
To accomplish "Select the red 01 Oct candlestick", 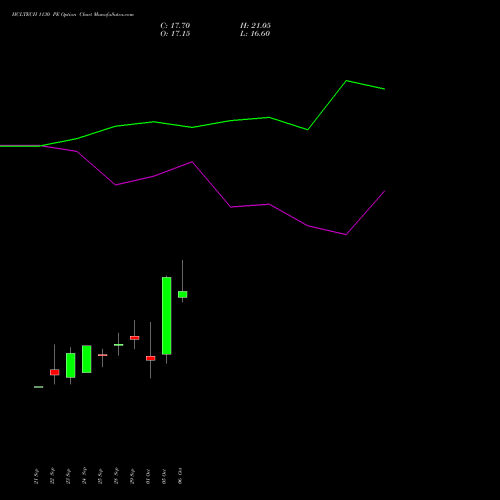I will tap(151, 358).
